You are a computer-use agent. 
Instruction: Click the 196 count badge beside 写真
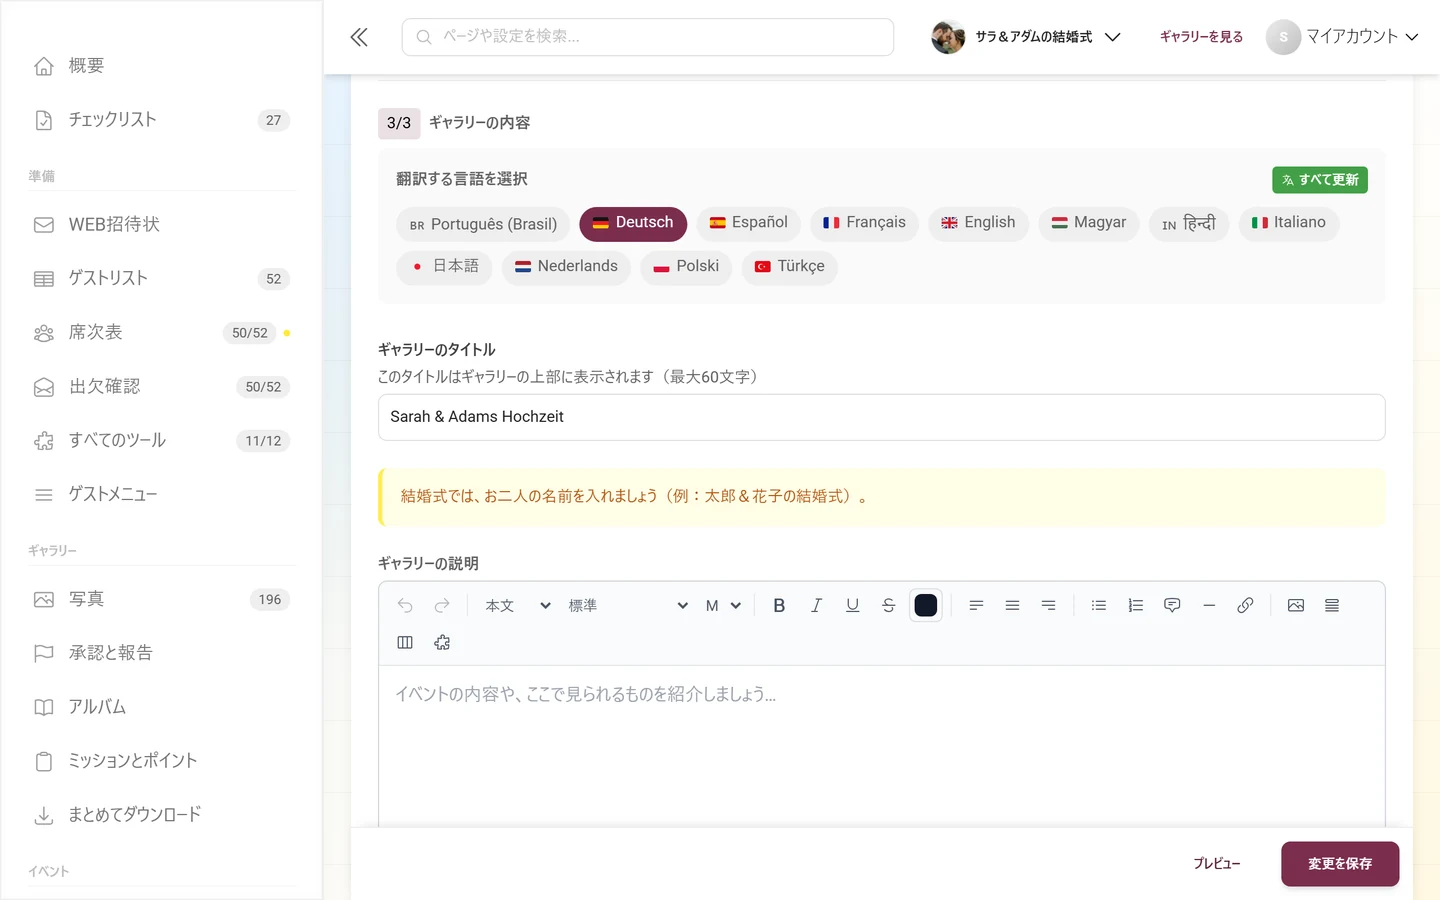coord(270,600)
